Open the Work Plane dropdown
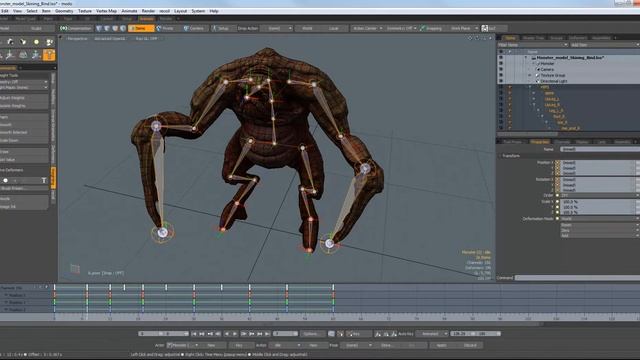The width and height of the screenshot is (640, 360). pyautogui.click(x=463, y=28)
